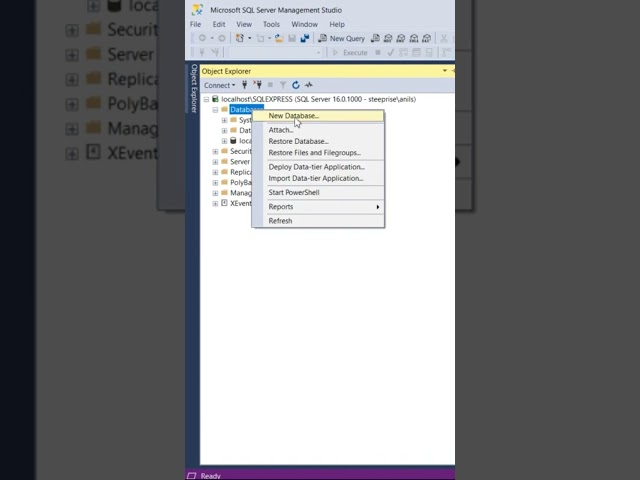Expand the Replica... folder node
This screenshot has width=640, height=480.
coord(216,172)
